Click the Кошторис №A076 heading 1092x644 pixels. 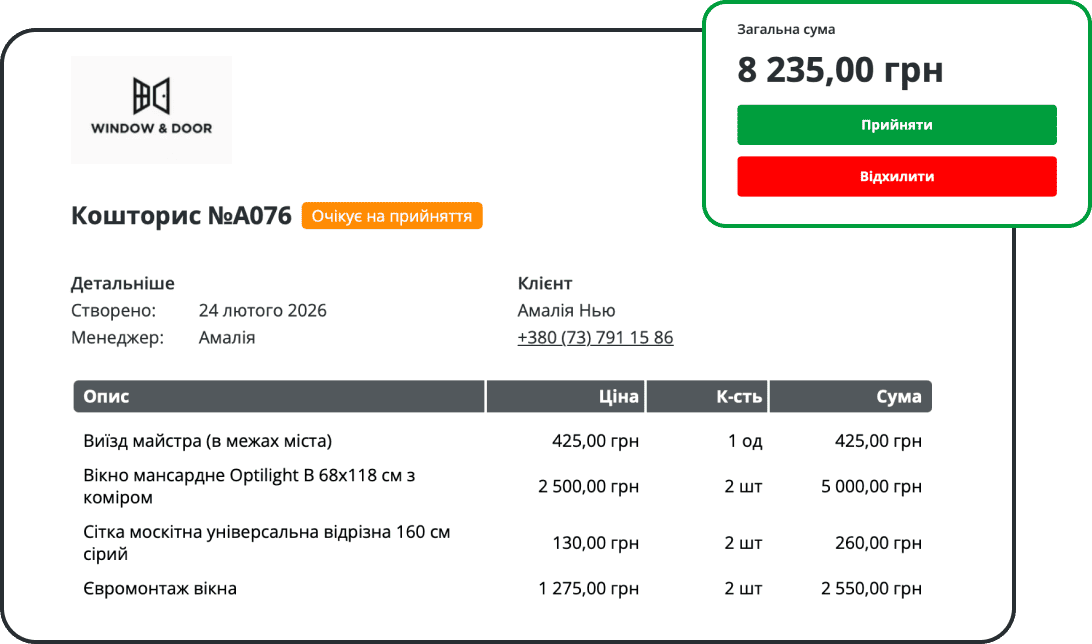[181, 216]
